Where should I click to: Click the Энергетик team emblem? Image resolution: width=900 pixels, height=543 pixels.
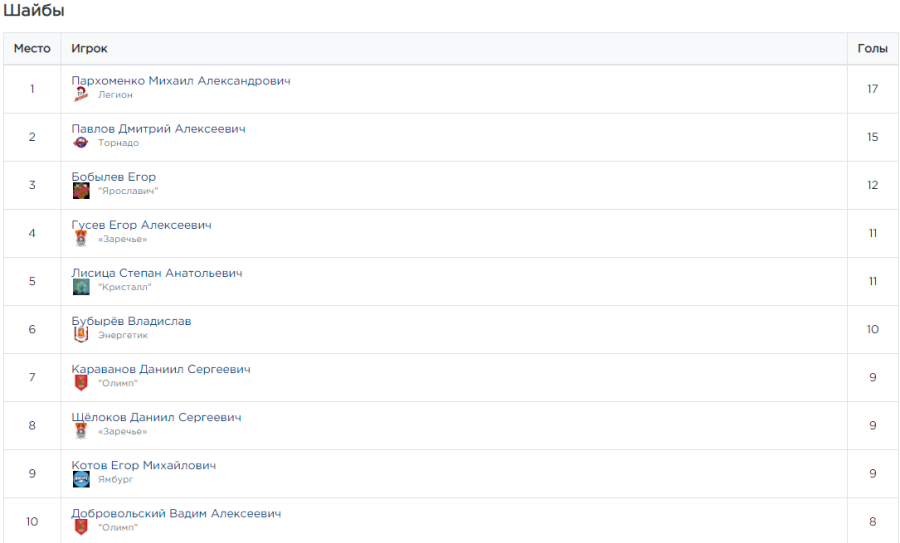pos(81,335)
